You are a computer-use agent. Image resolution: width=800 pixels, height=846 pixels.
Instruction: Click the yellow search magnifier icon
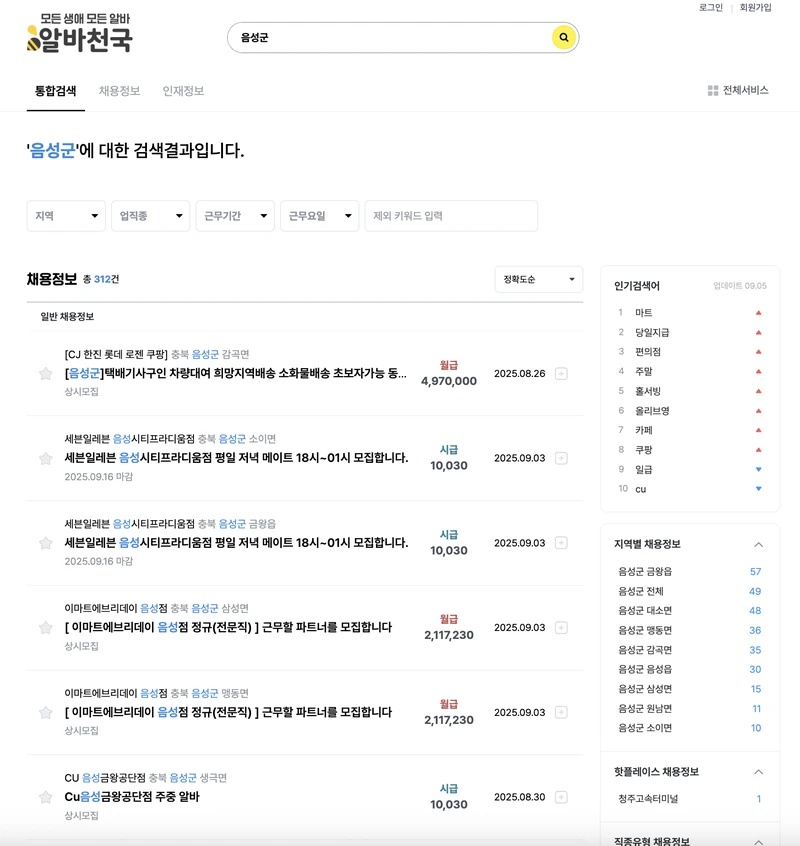click(563, 37)
